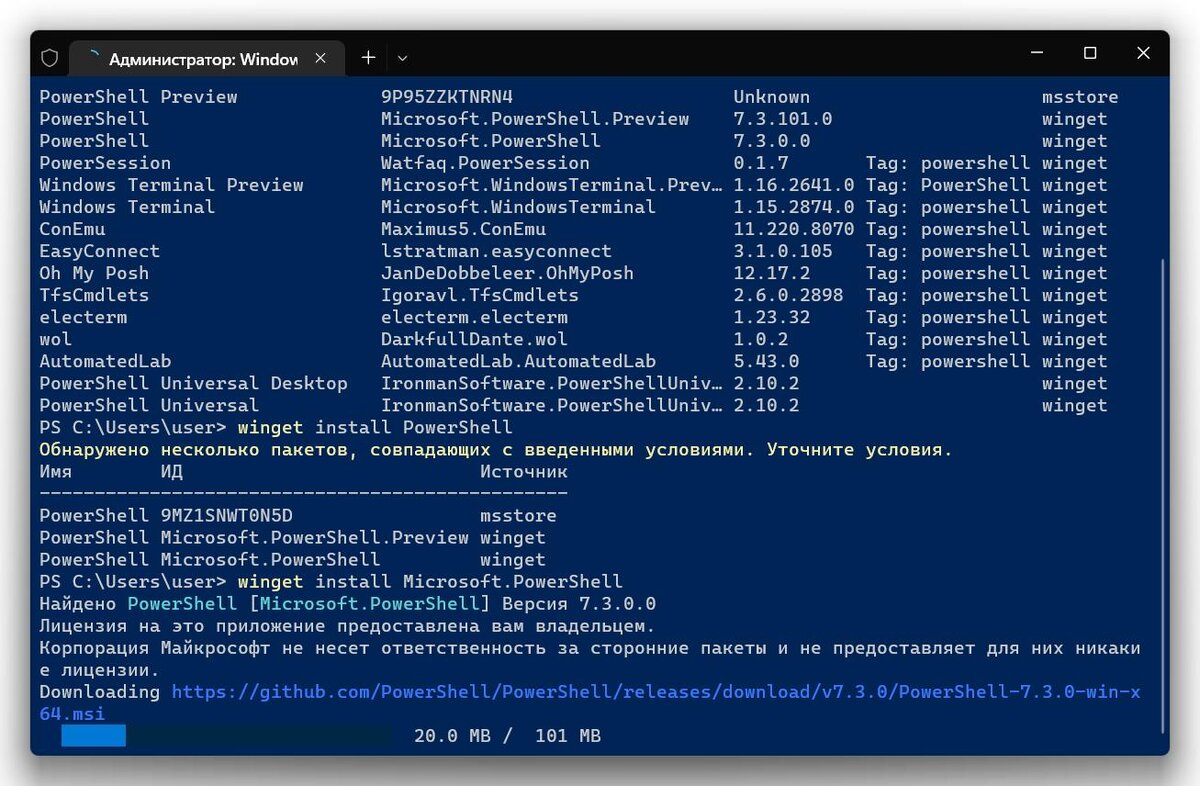Select the Администратор: Windows PowerShell tab
The height and width of the screenshot is (786, 1200).
point(205,58)
